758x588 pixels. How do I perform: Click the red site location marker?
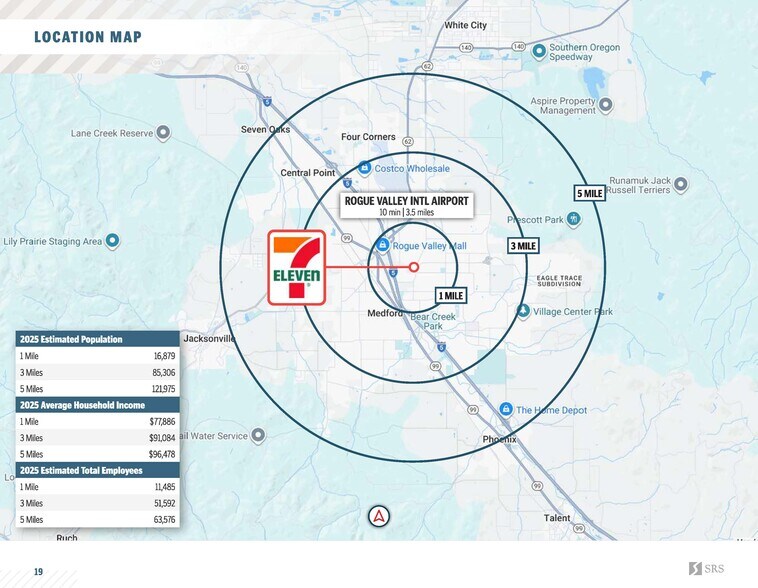click(414, 267)
